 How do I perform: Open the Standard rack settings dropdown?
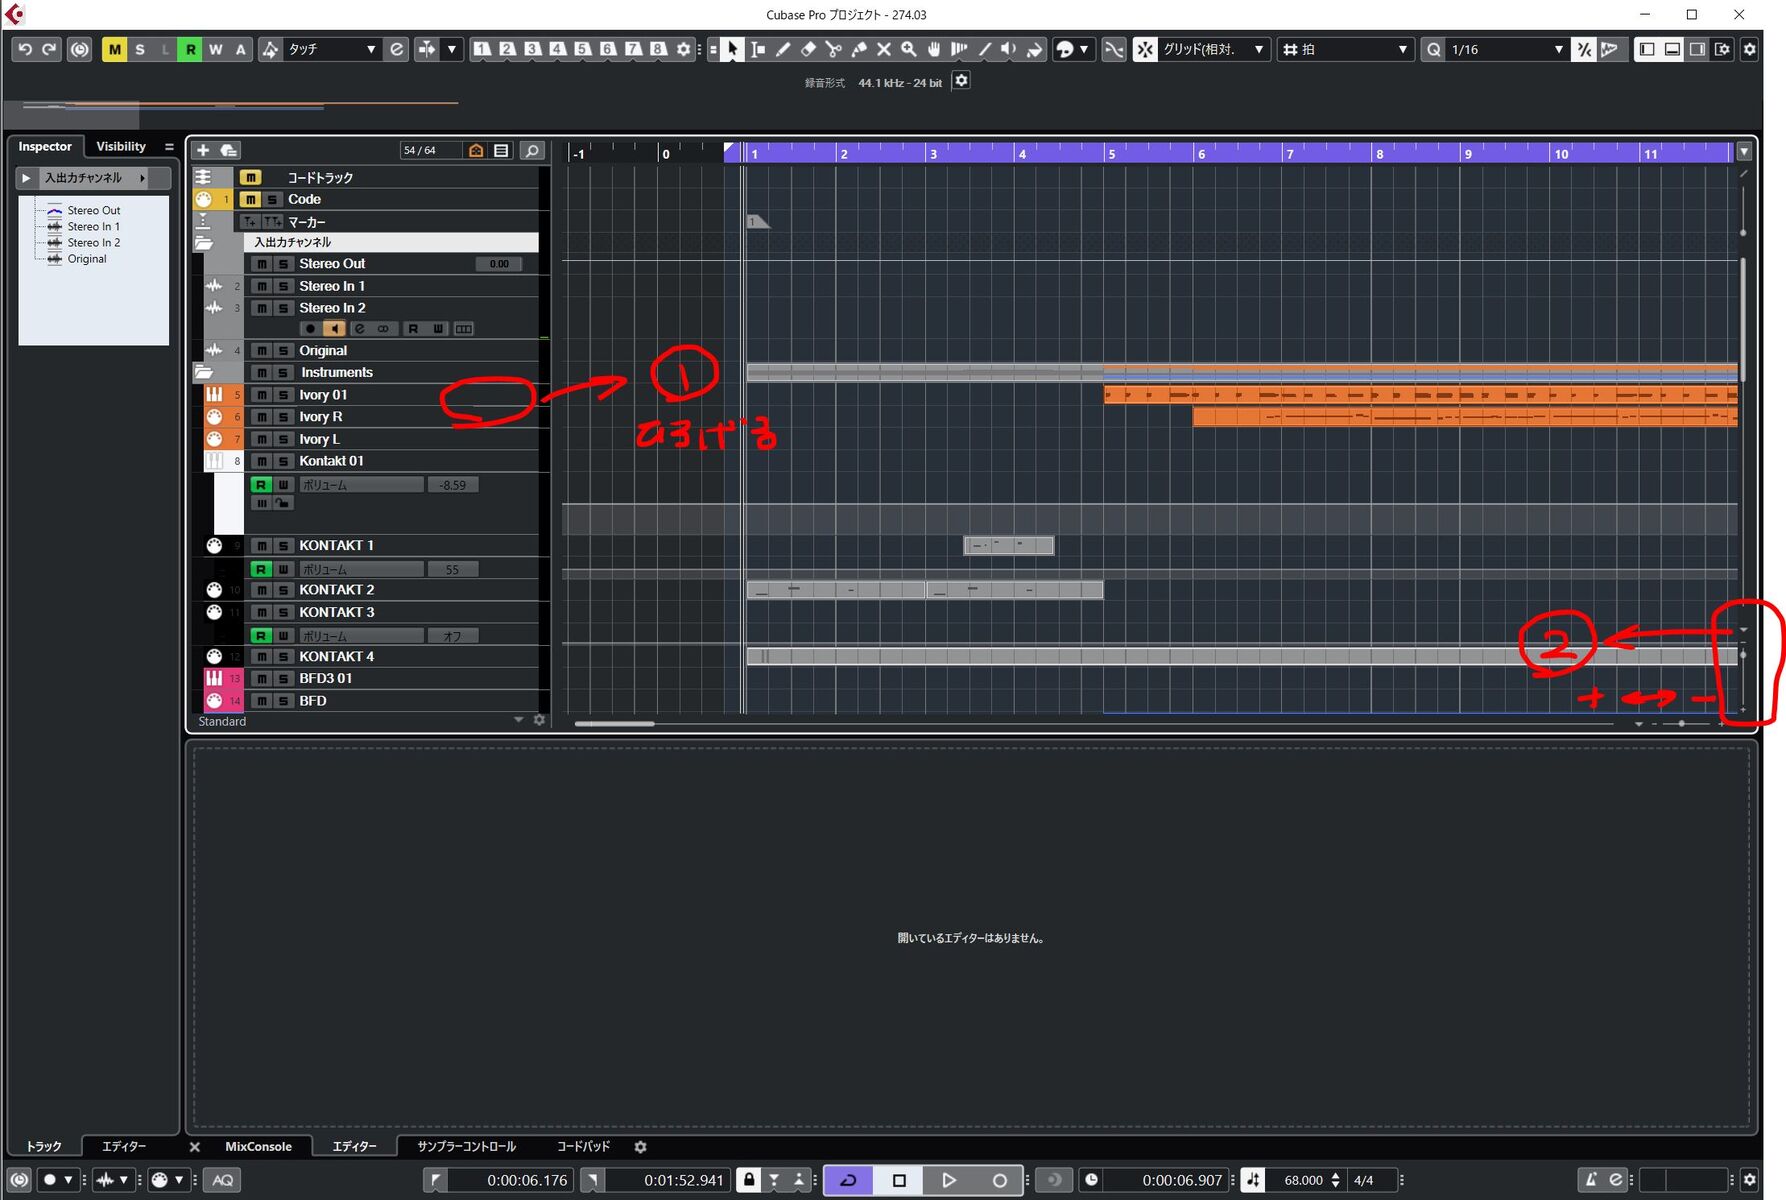click(518, 720)
